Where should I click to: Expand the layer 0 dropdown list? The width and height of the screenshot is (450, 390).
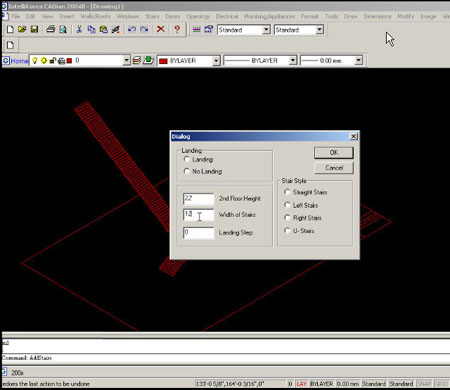coord(126,61)
